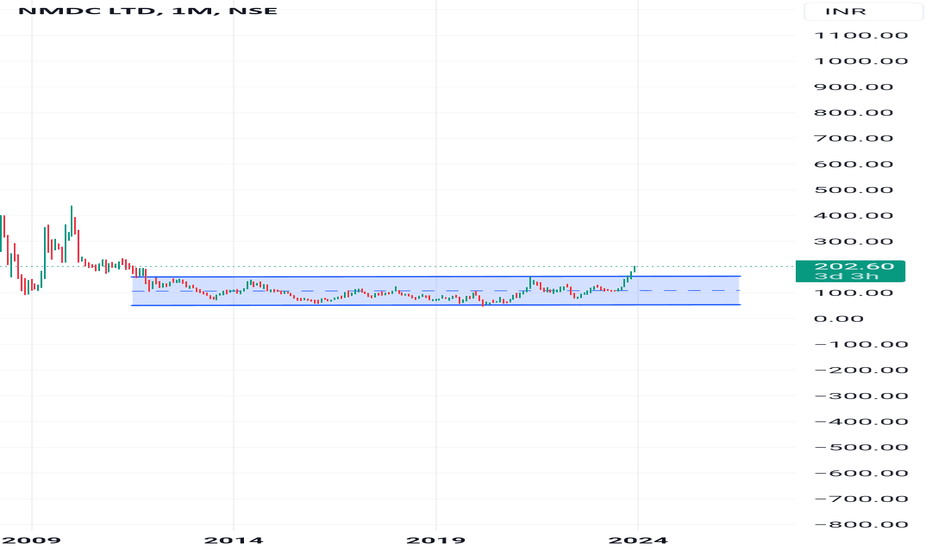Select the 202.60 current price label

854,266
